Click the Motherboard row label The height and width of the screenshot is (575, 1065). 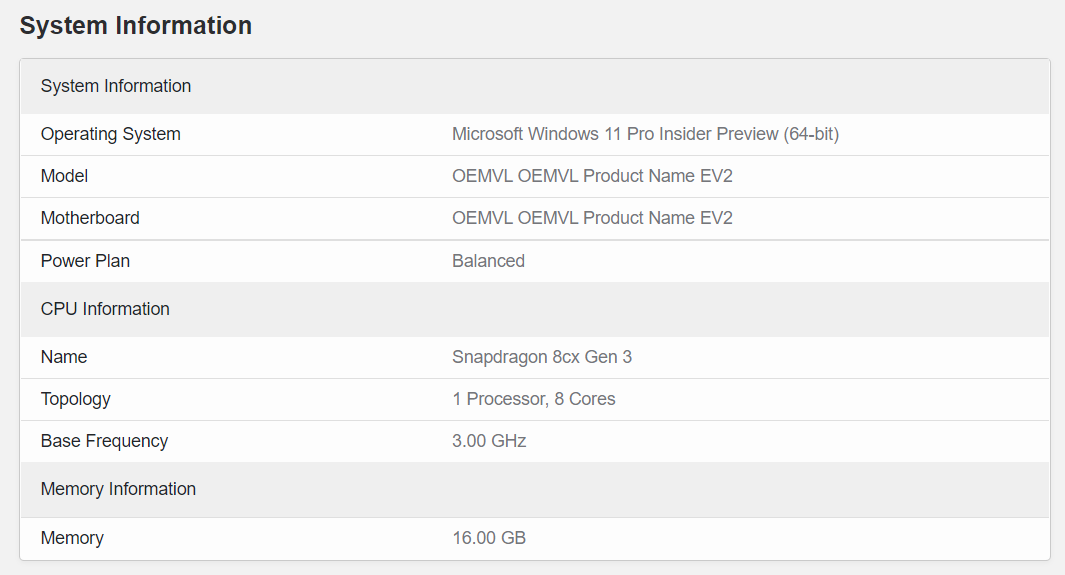(x=90, y=218)
